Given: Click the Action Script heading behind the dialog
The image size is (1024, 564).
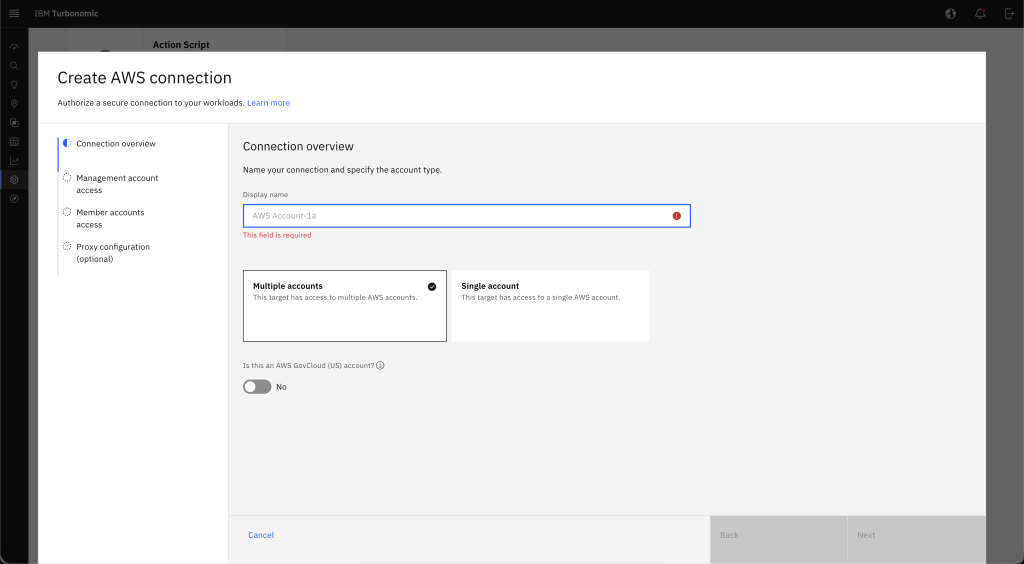Looking at the screenshot, I should pyautogui.click(x=181, y=45).
